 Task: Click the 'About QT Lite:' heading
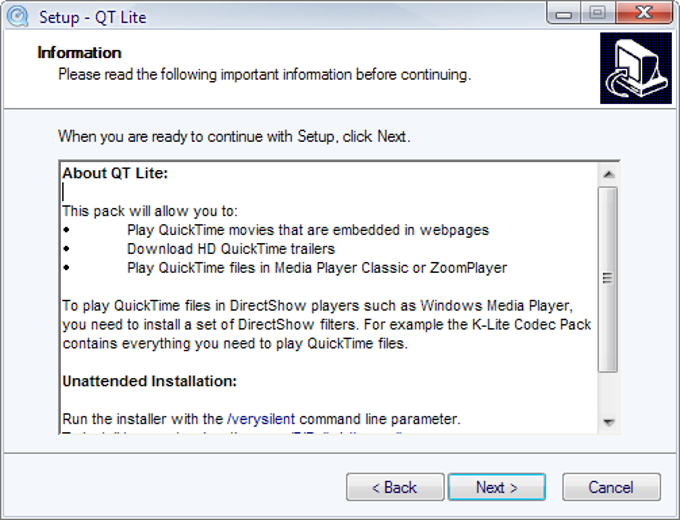coord(115,173)
